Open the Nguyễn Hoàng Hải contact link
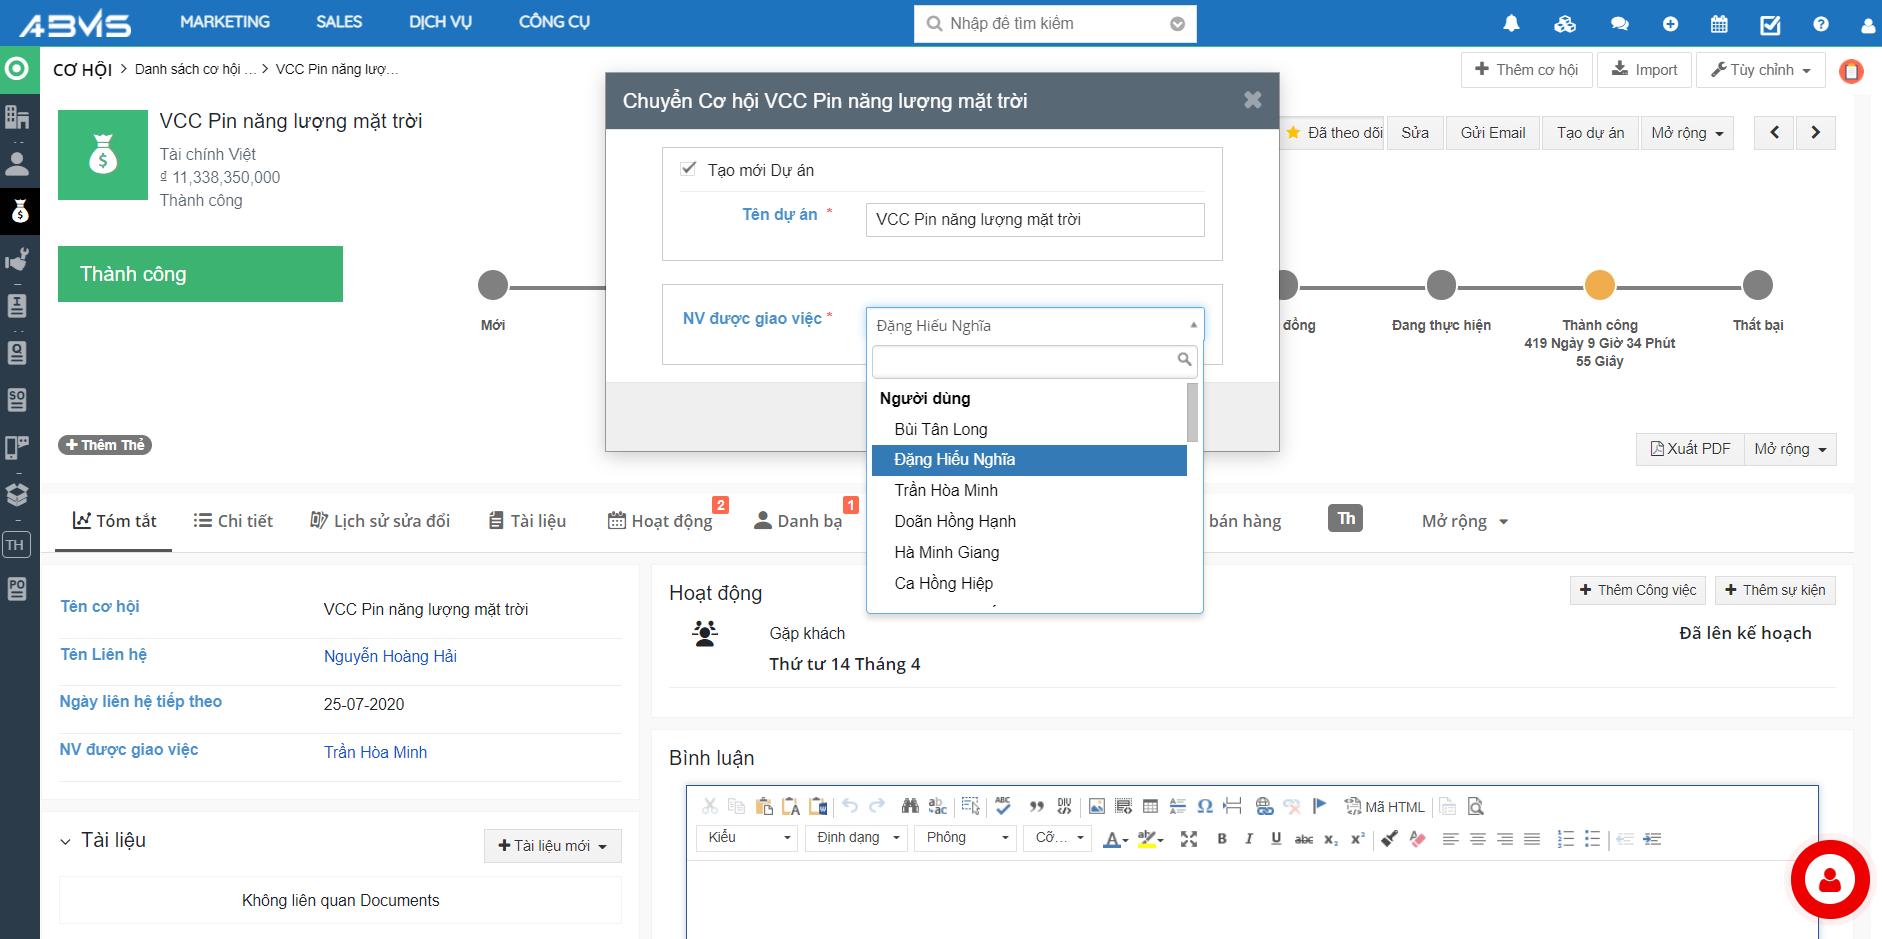1882x939 pixels. (390, 656)
